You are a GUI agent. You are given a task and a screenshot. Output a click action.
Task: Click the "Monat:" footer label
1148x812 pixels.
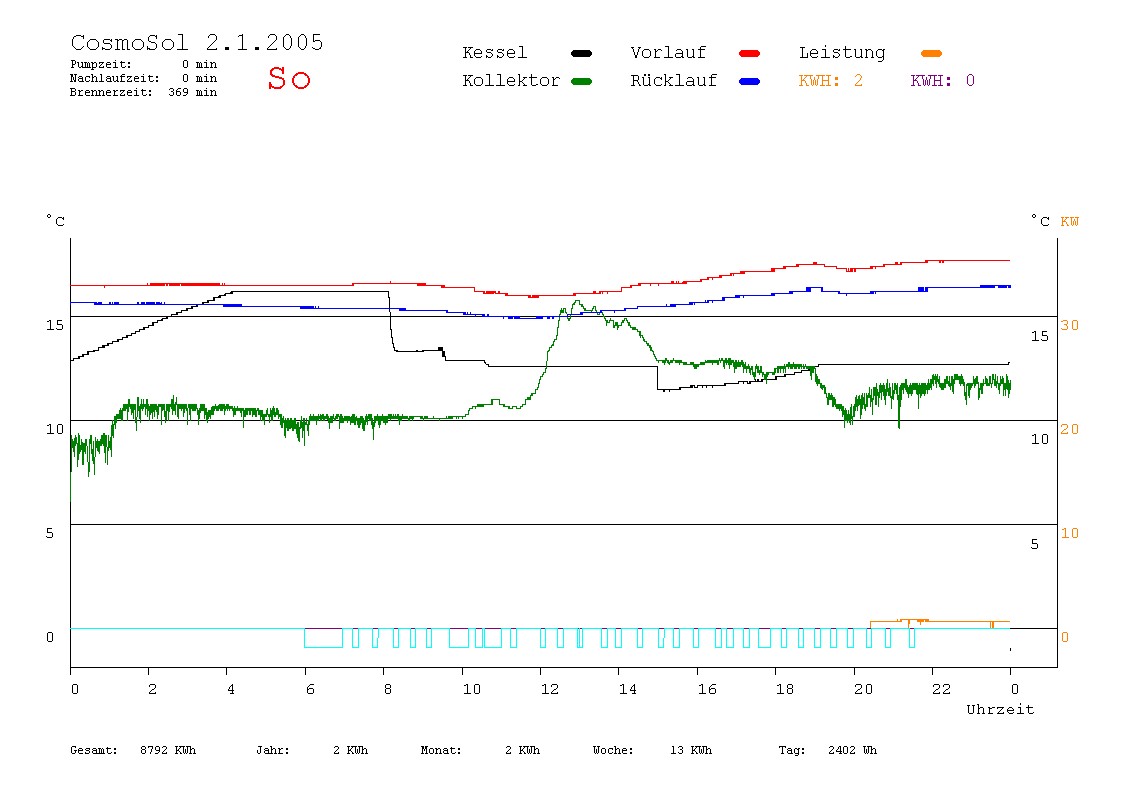tap(441, 750)
